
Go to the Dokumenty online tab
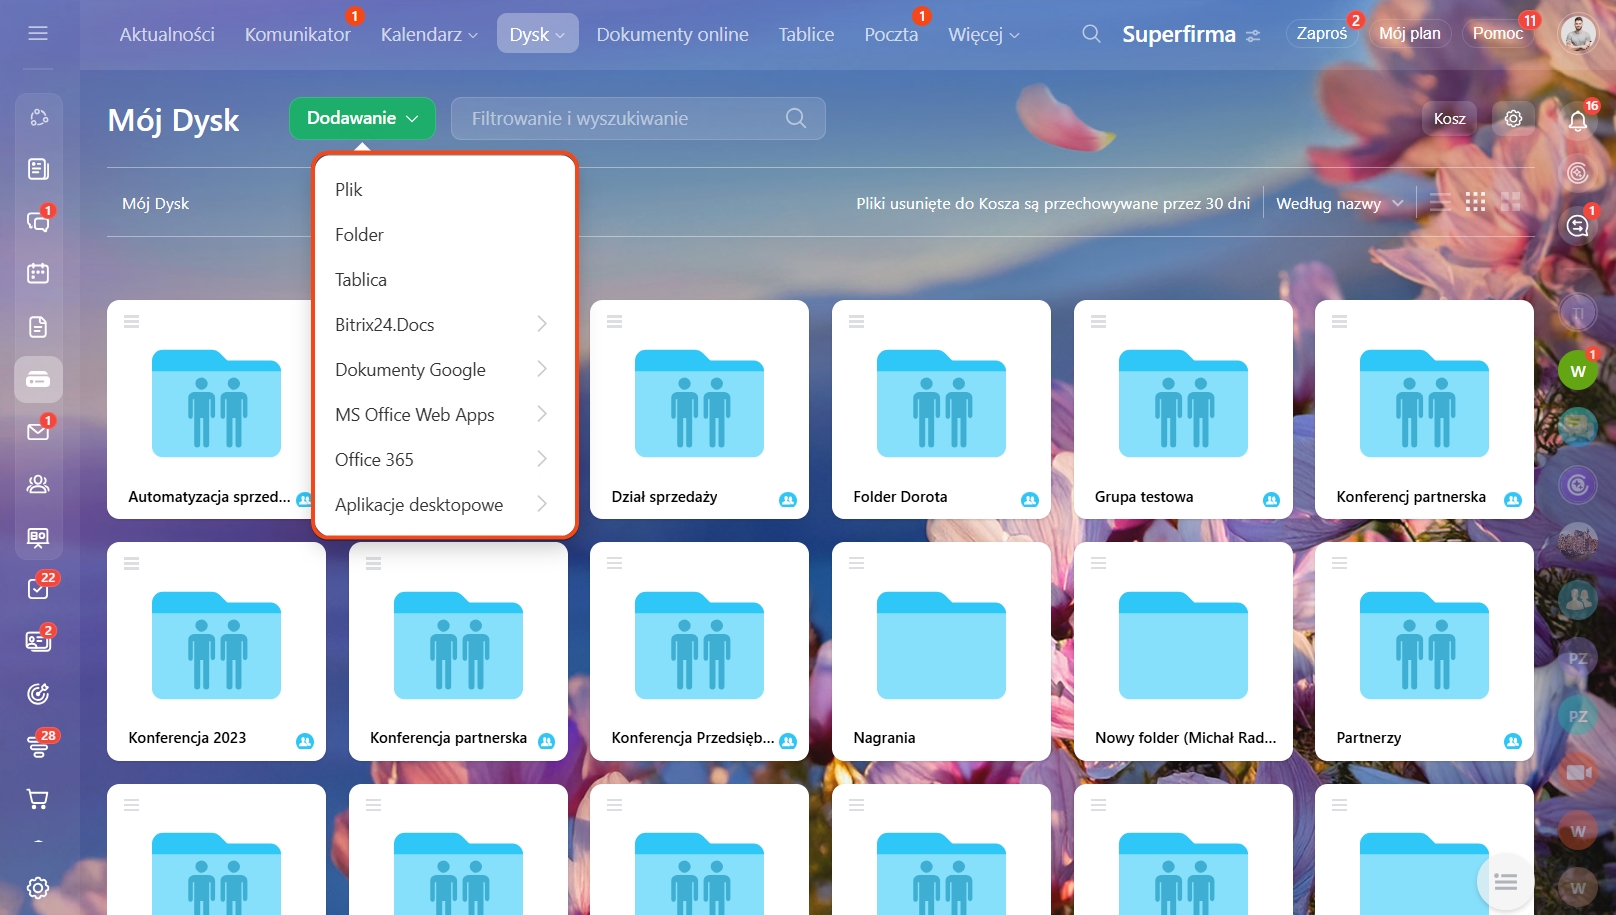672,34
